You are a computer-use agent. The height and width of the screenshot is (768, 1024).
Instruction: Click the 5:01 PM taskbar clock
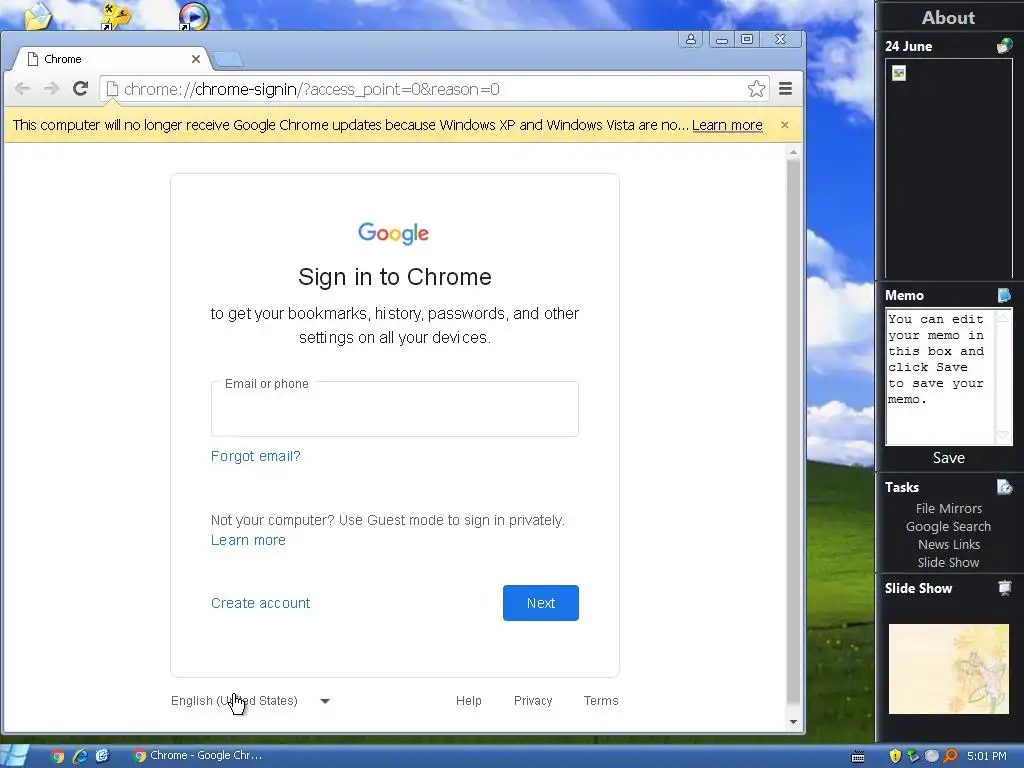(987, 756)
